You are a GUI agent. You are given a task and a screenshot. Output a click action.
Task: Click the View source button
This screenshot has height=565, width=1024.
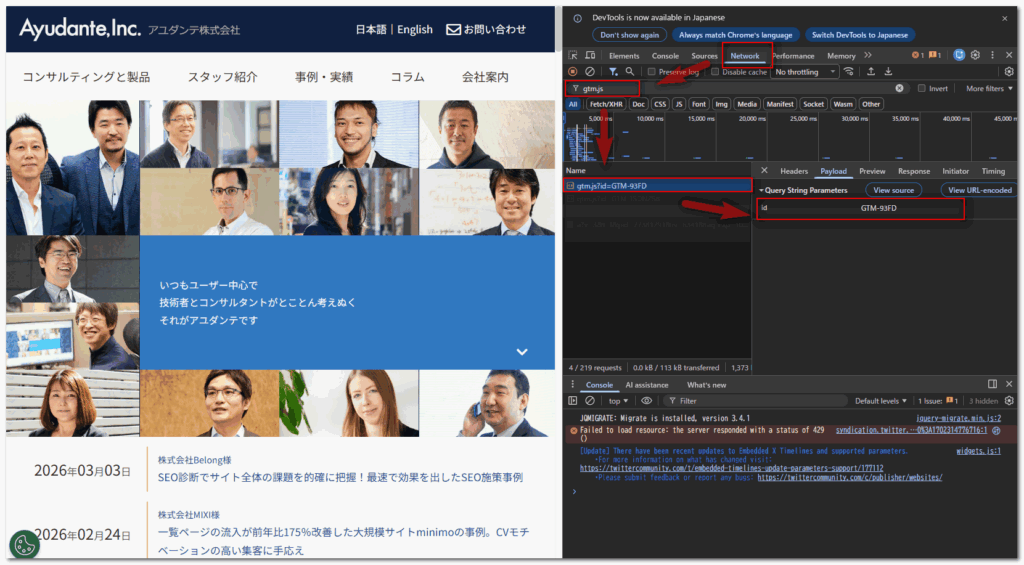pos(894,190)
